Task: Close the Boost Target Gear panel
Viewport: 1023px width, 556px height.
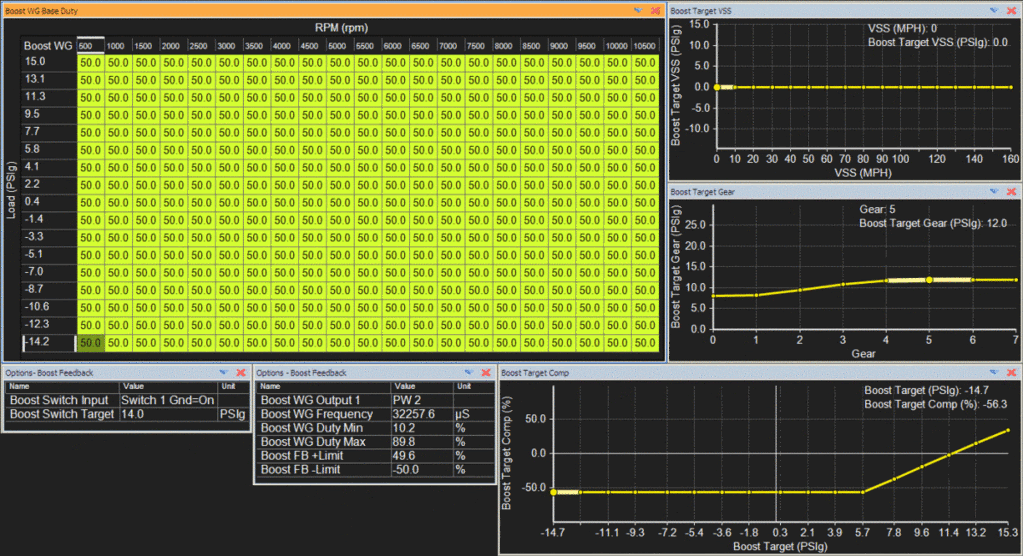Action: click(x=1011, y=191)
